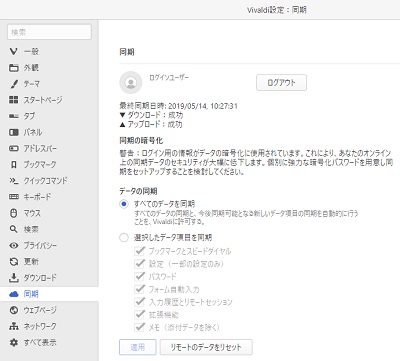Toggle the 設定（一部の設定のみ）checkbox
The image size is (400, 361).
[139, 264]
